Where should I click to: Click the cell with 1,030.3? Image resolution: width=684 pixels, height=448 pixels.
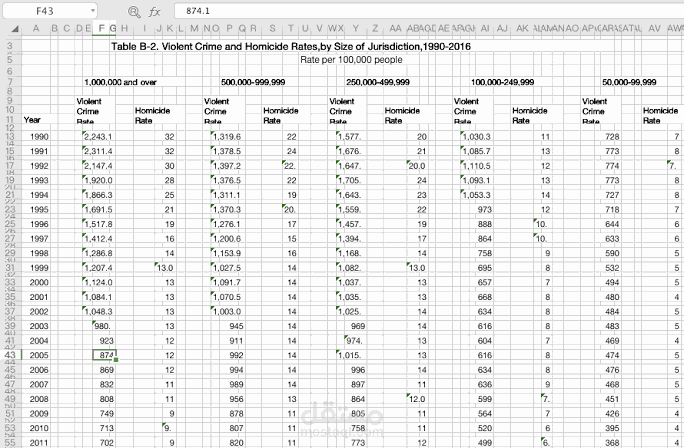pos(476,137)
